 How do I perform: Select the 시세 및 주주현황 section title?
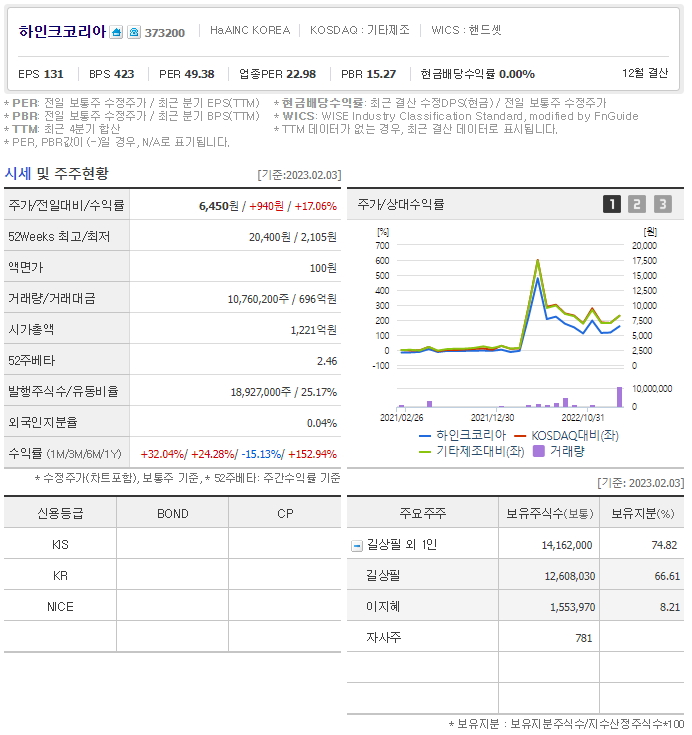coord(57,174)
